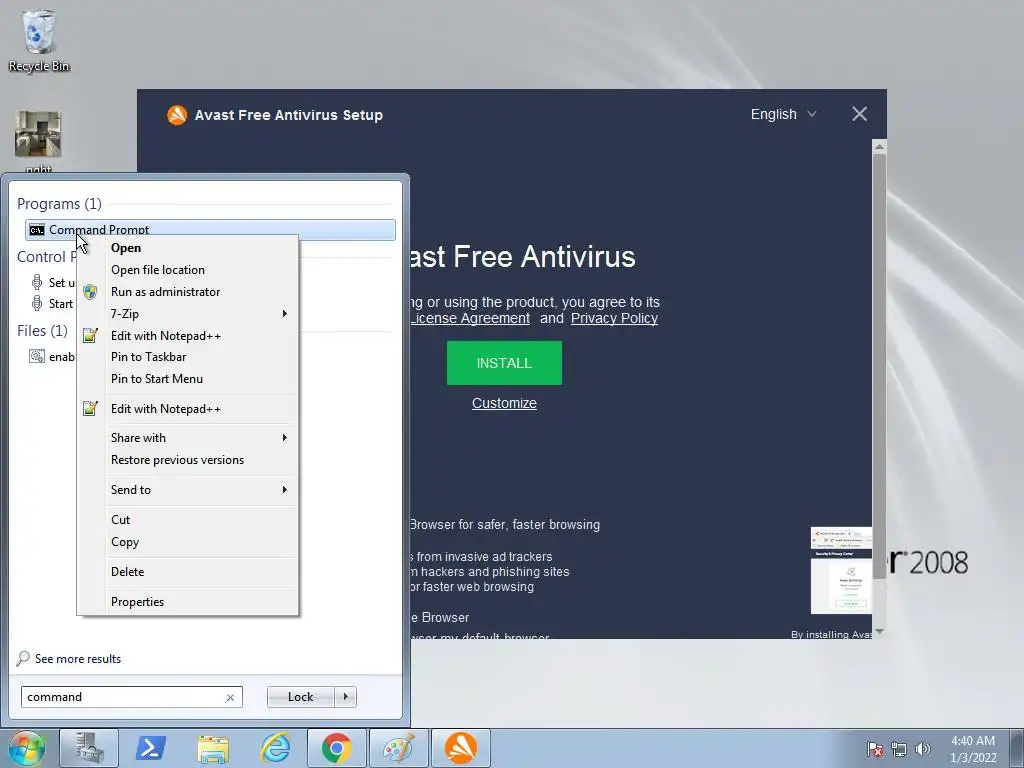Screen dimensions: 1024x768
Task: Switch to Avast installer taskbar button
Action: point(461,748)
